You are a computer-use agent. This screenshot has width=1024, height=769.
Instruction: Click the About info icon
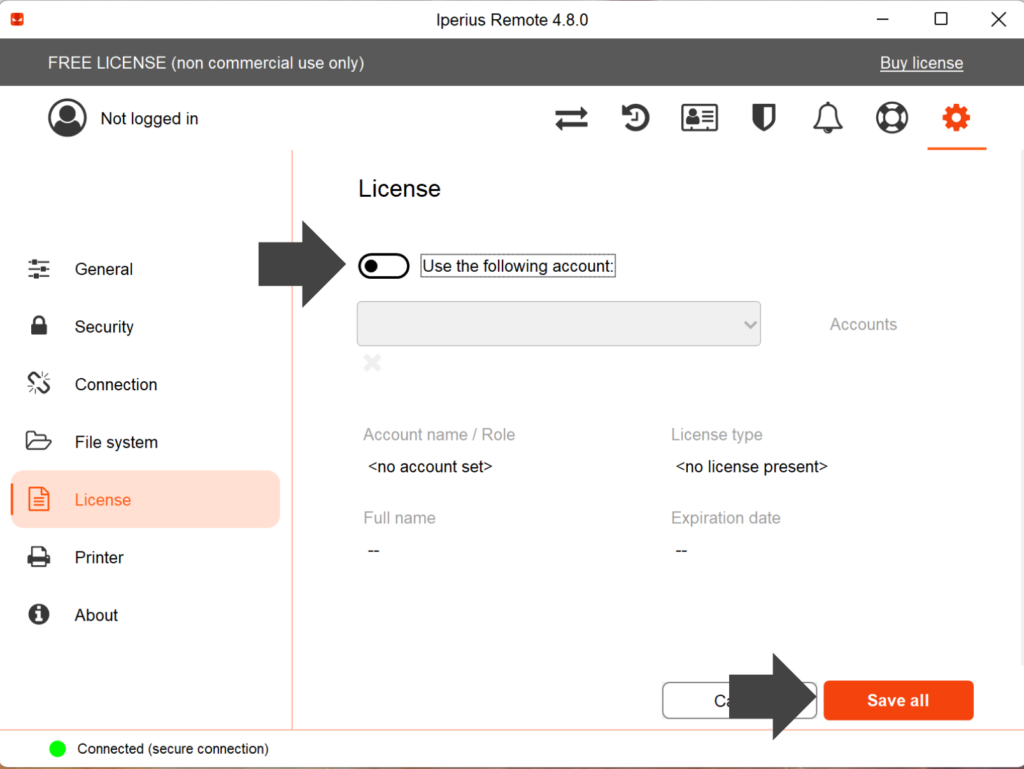[x=39, y=614]
